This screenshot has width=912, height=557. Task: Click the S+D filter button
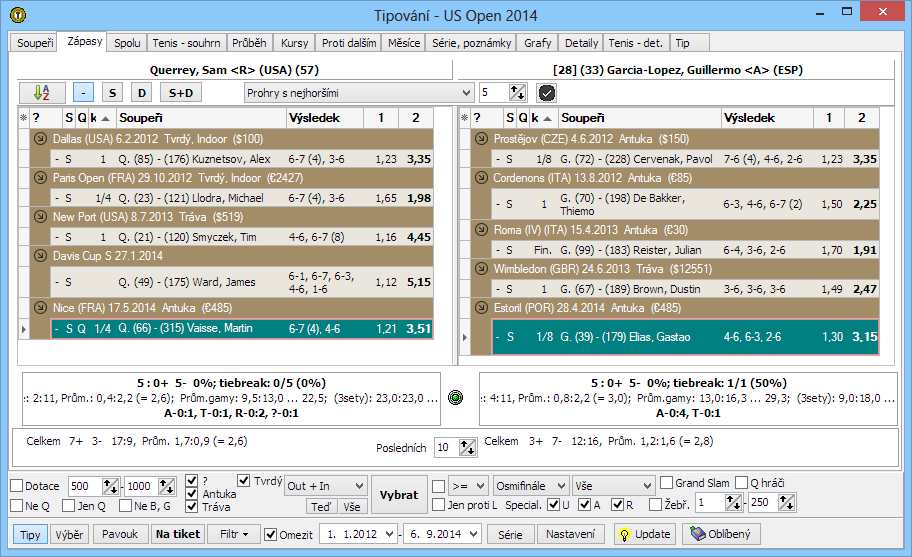(181, 93)
